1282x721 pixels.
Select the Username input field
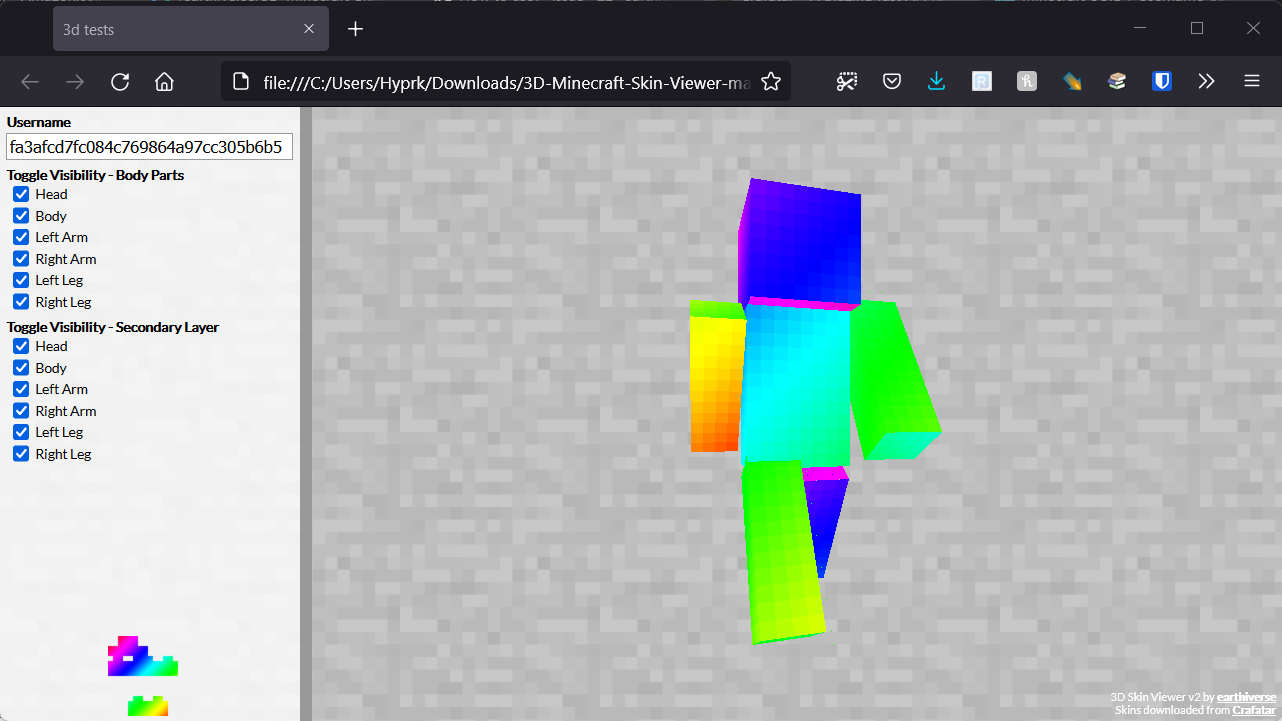point(148,146)
